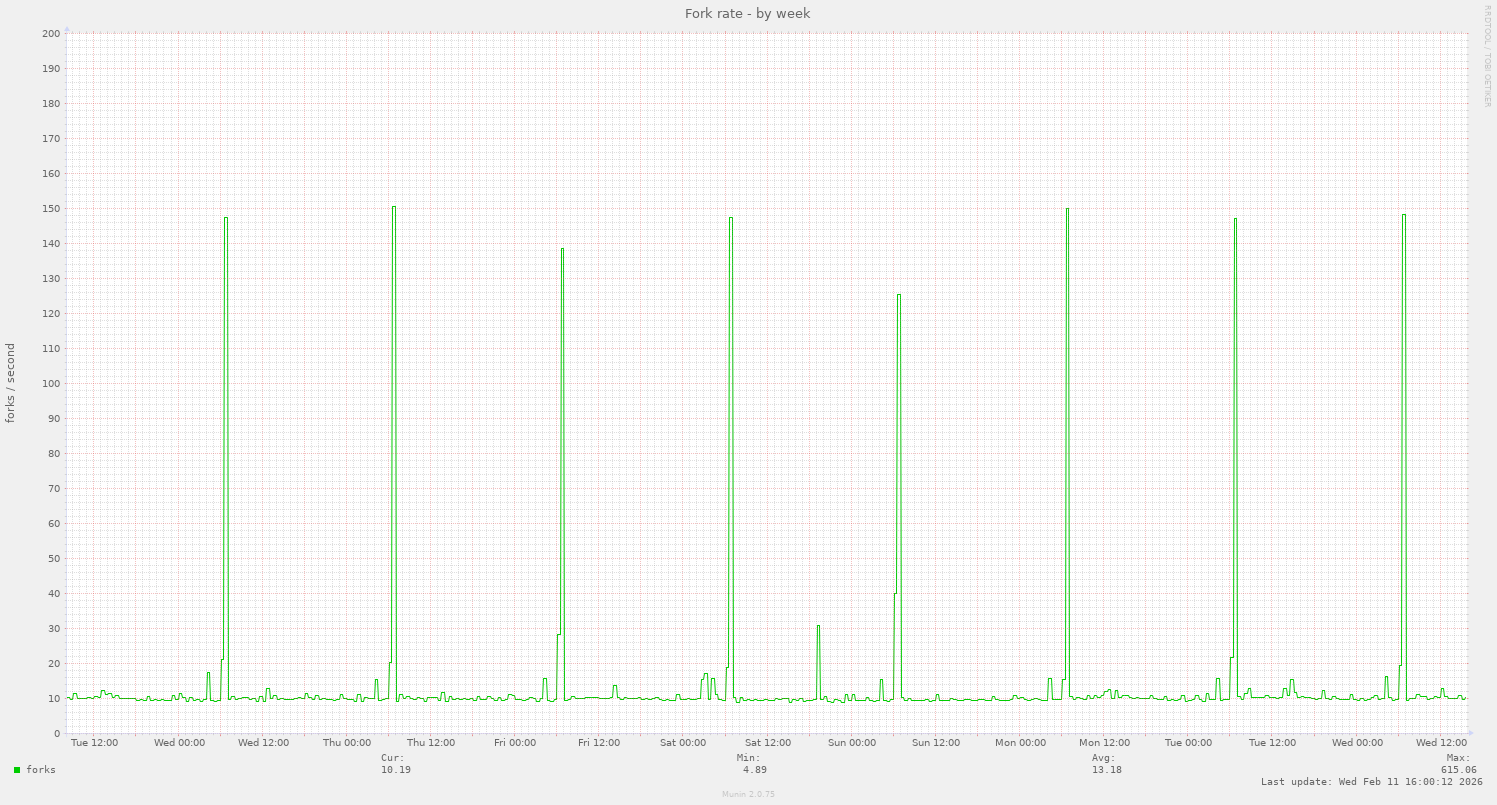This screenshot has height=805, width=1497.
Task: Click the RRDTOOL / TOBI OETIKER watermark
Action: click(x=1487, y=55)
